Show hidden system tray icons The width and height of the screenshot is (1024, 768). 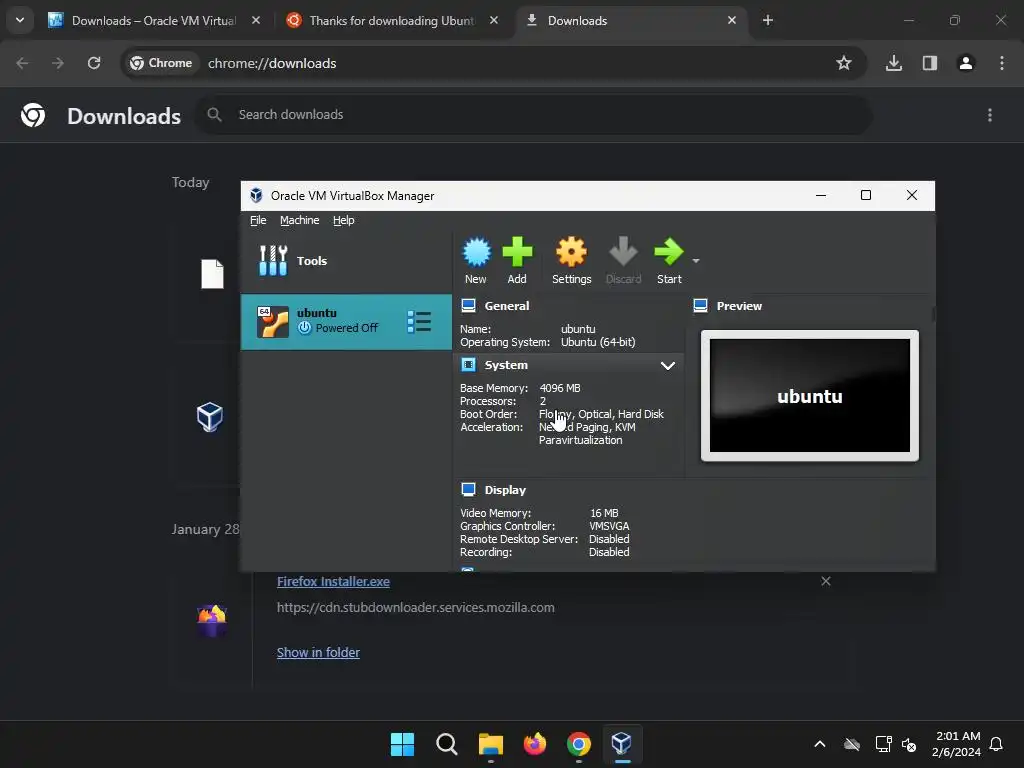click(820, 744)
